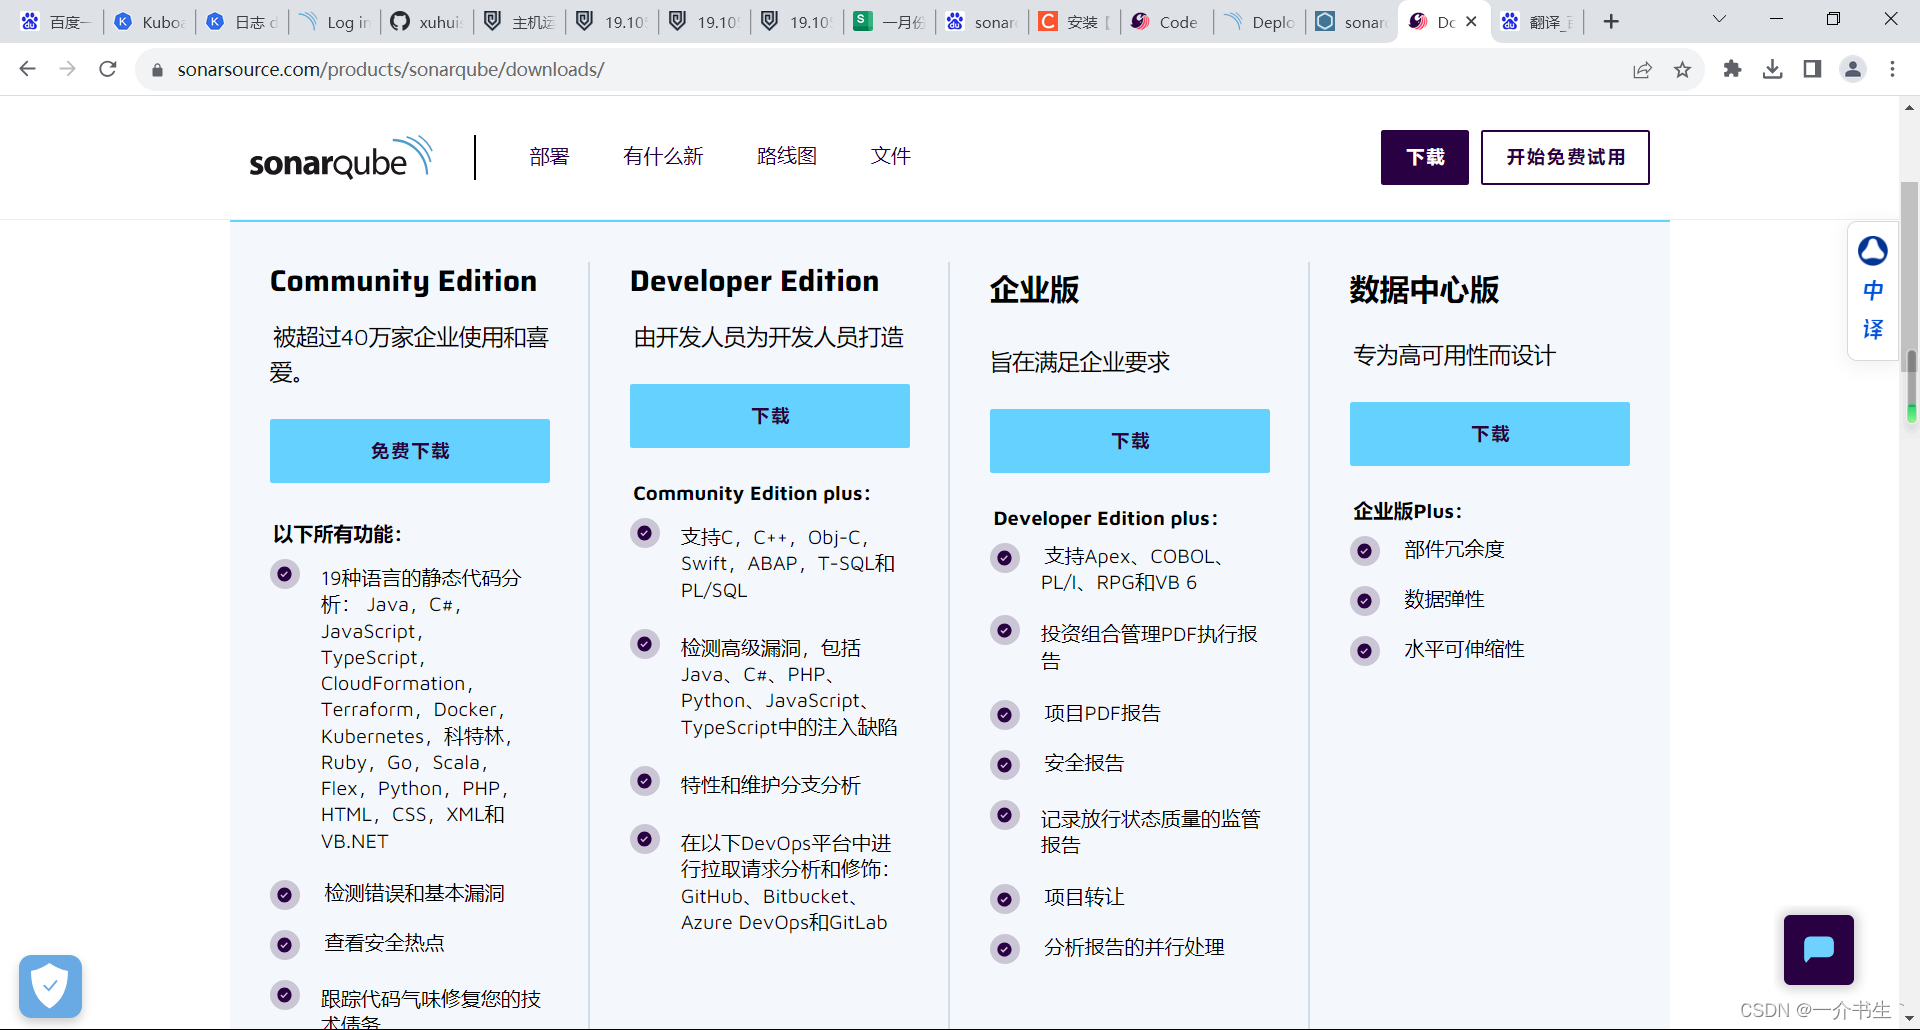The height and width of the screenshot is (1030, 1920).
Task: Click 企业版 下载 button
Action: click(x=1130, y=441)
